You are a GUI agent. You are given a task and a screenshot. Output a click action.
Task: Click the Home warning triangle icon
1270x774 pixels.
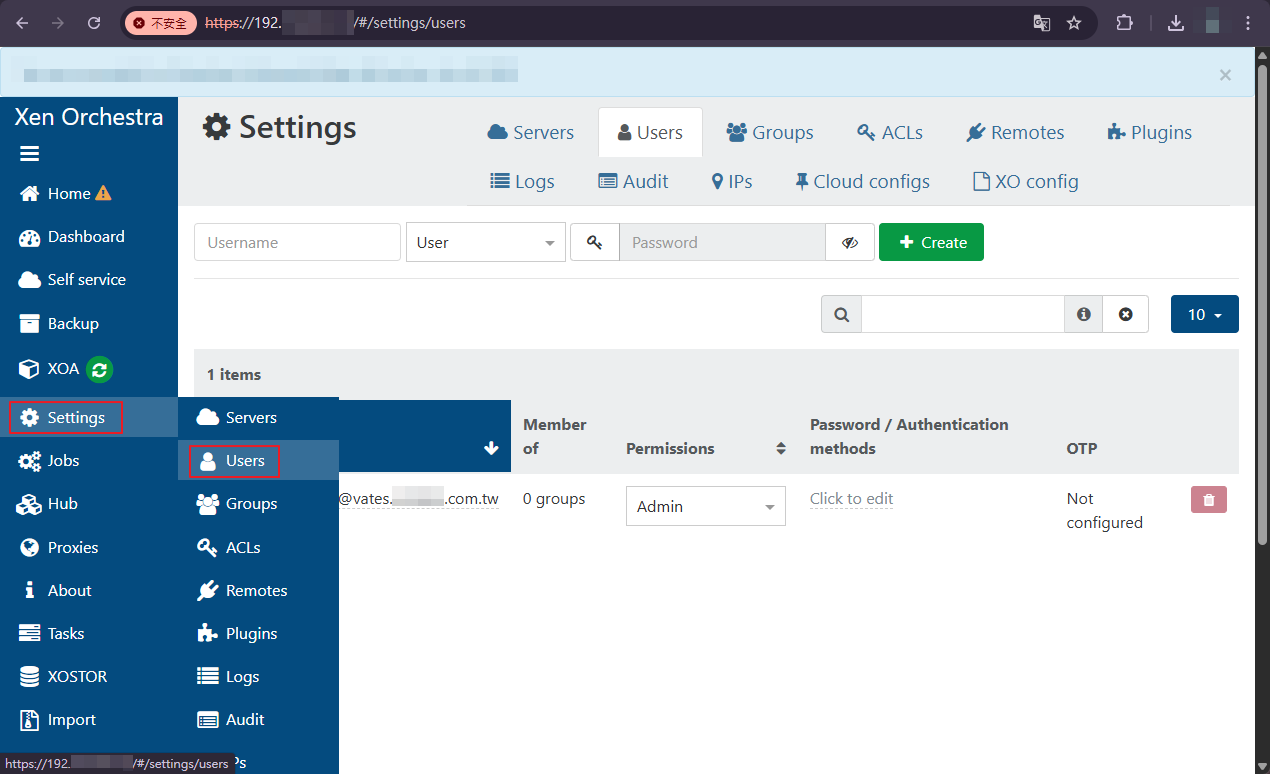103,193
